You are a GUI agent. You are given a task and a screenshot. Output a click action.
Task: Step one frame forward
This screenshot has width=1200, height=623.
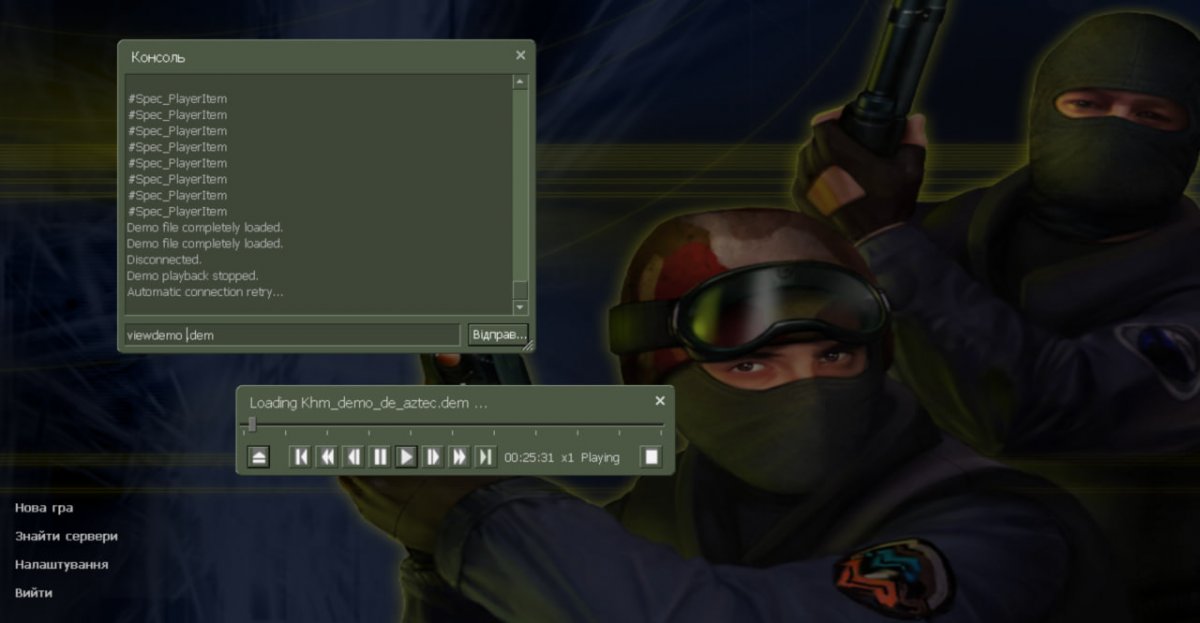pos(432,457)
